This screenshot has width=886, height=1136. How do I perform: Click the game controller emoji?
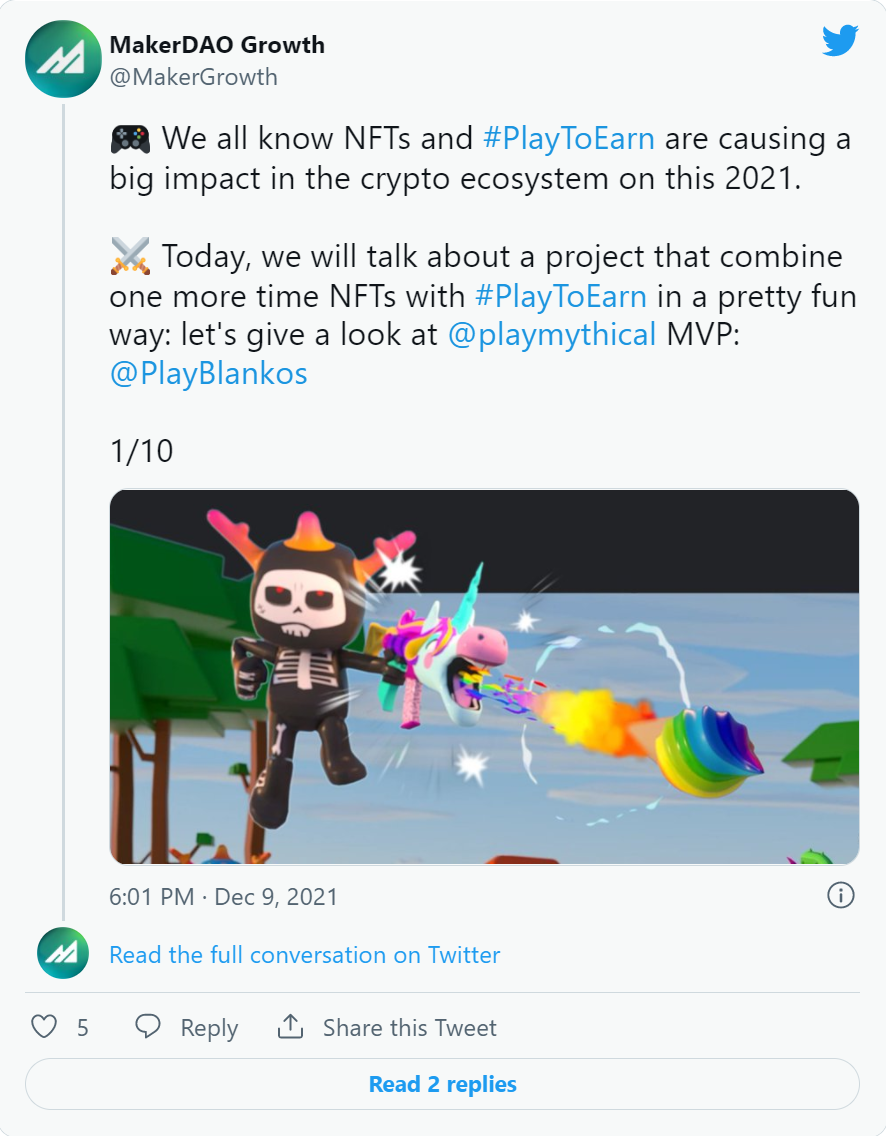pyautogui.click(x=130, y=138)
